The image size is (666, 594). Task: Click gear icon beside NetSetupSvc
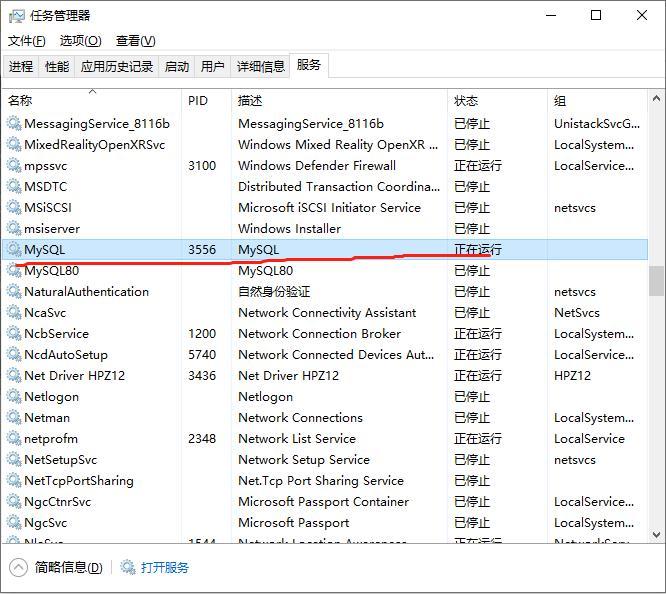pyautogui.click(x=14, y=460)
